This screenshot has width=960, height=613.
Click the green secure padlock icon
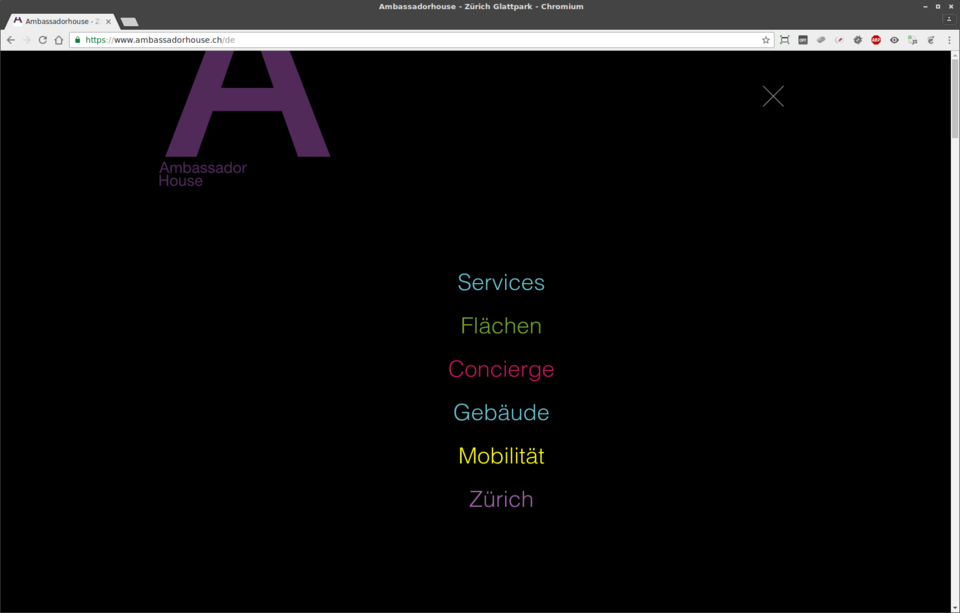tap(77, 40)
